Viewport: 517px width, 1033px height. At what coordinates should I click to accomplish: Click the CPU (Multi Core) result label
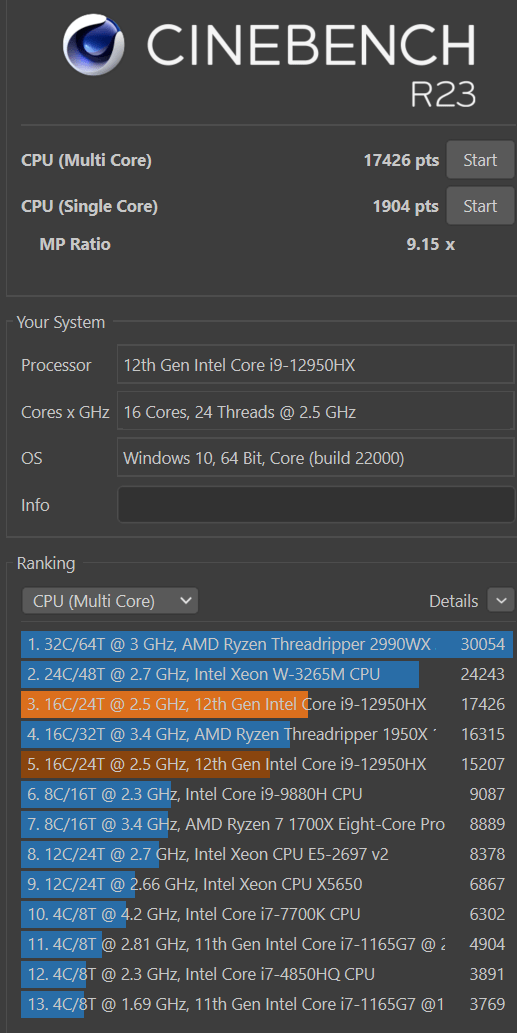tap(86, 160)
